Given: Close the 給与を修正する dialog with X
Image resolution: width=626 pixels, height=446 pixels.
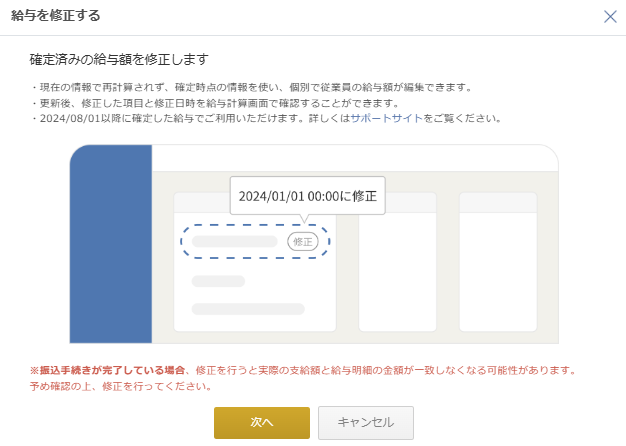Looking at the screenshot, I should pyautogui.click(x=610, y=16).
